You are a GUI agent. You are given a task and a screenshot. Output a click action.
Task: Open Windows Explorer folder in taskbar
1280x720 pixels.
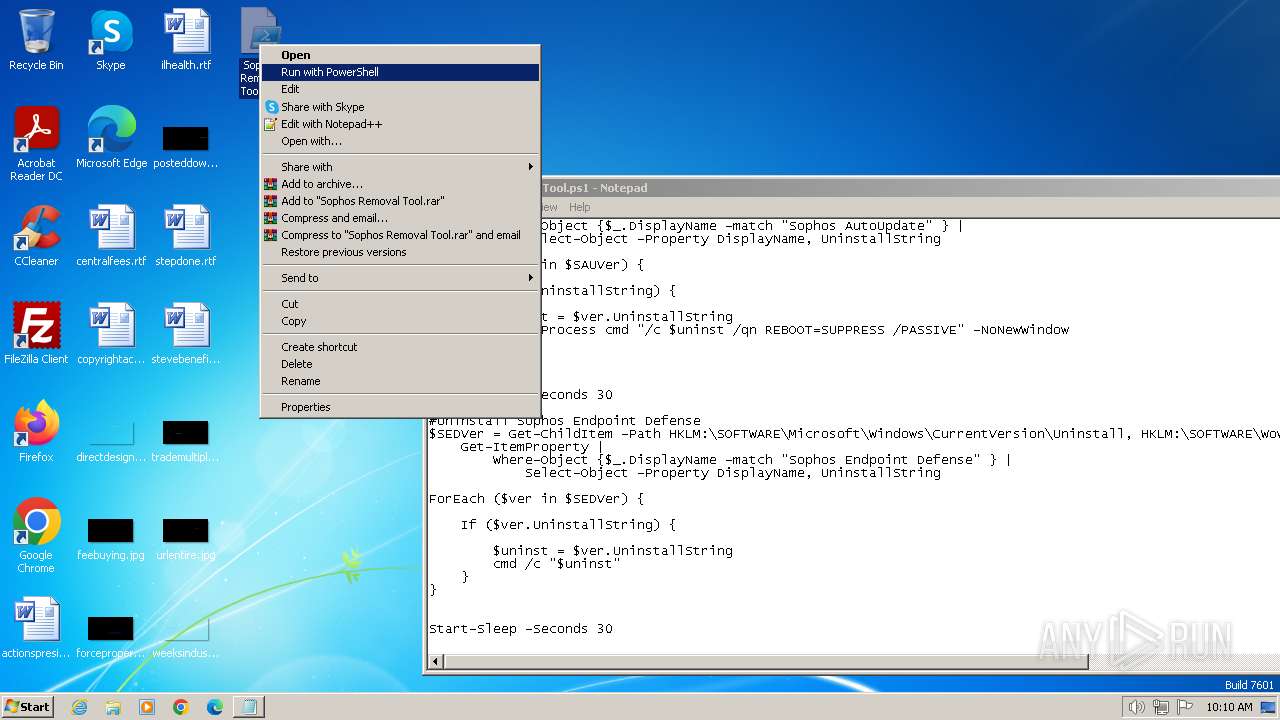coord(113,707)
